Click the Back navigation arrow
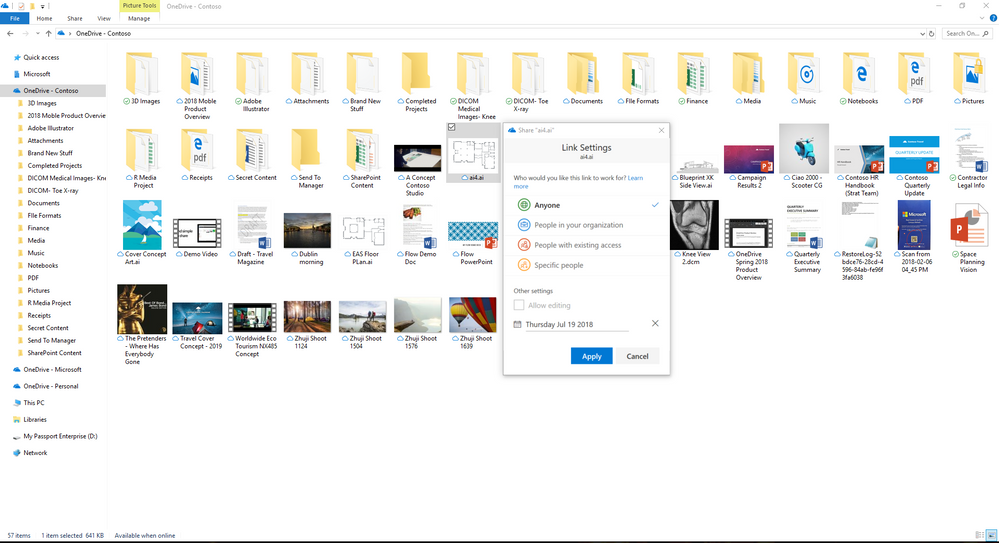The width and height of the screenshot is (999, 543). (x=10, y=33)
